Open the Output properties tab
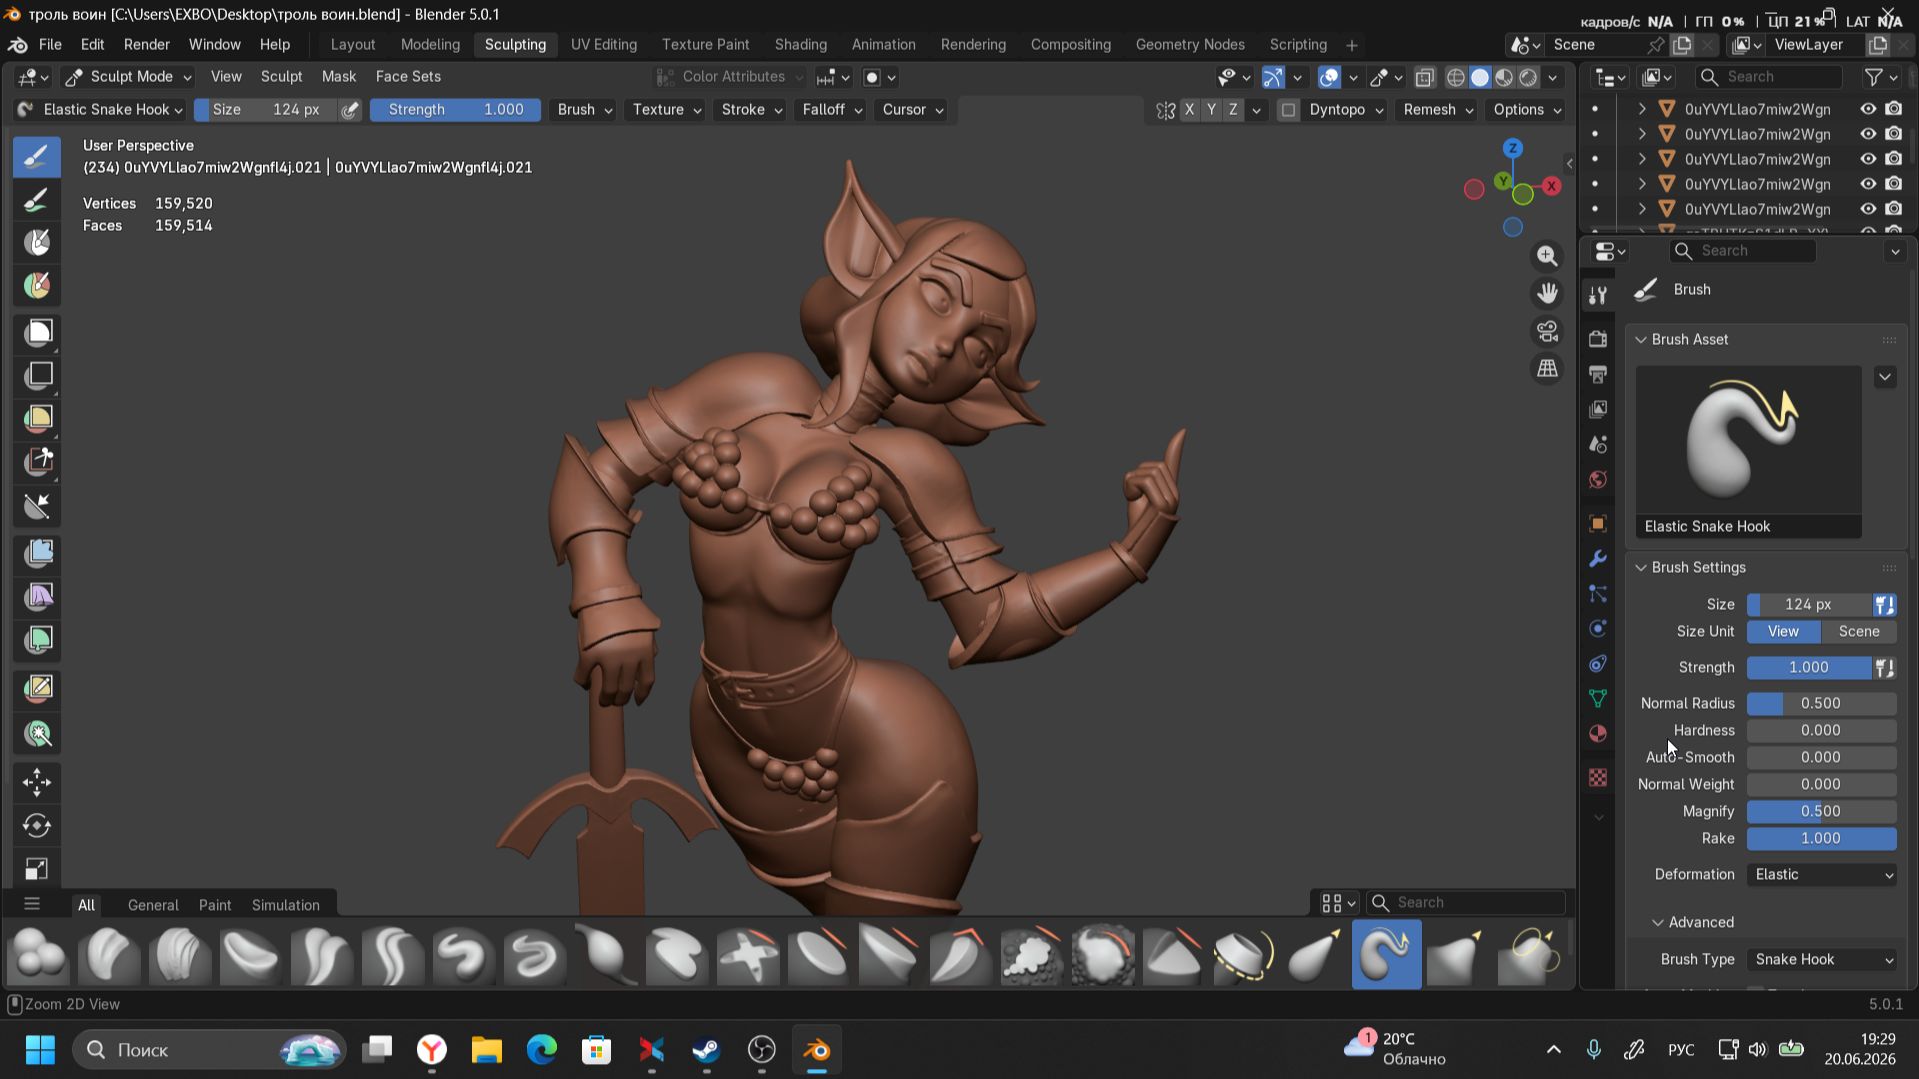The height and width of the screenshot is (1079, 1919). click(1598, 374)
